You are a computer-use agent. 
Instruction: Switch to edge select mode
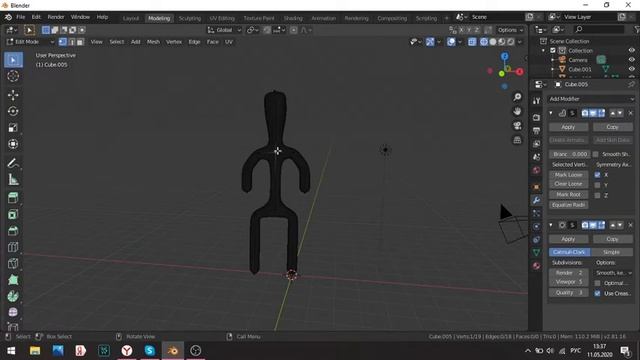(x=71, y=42)
